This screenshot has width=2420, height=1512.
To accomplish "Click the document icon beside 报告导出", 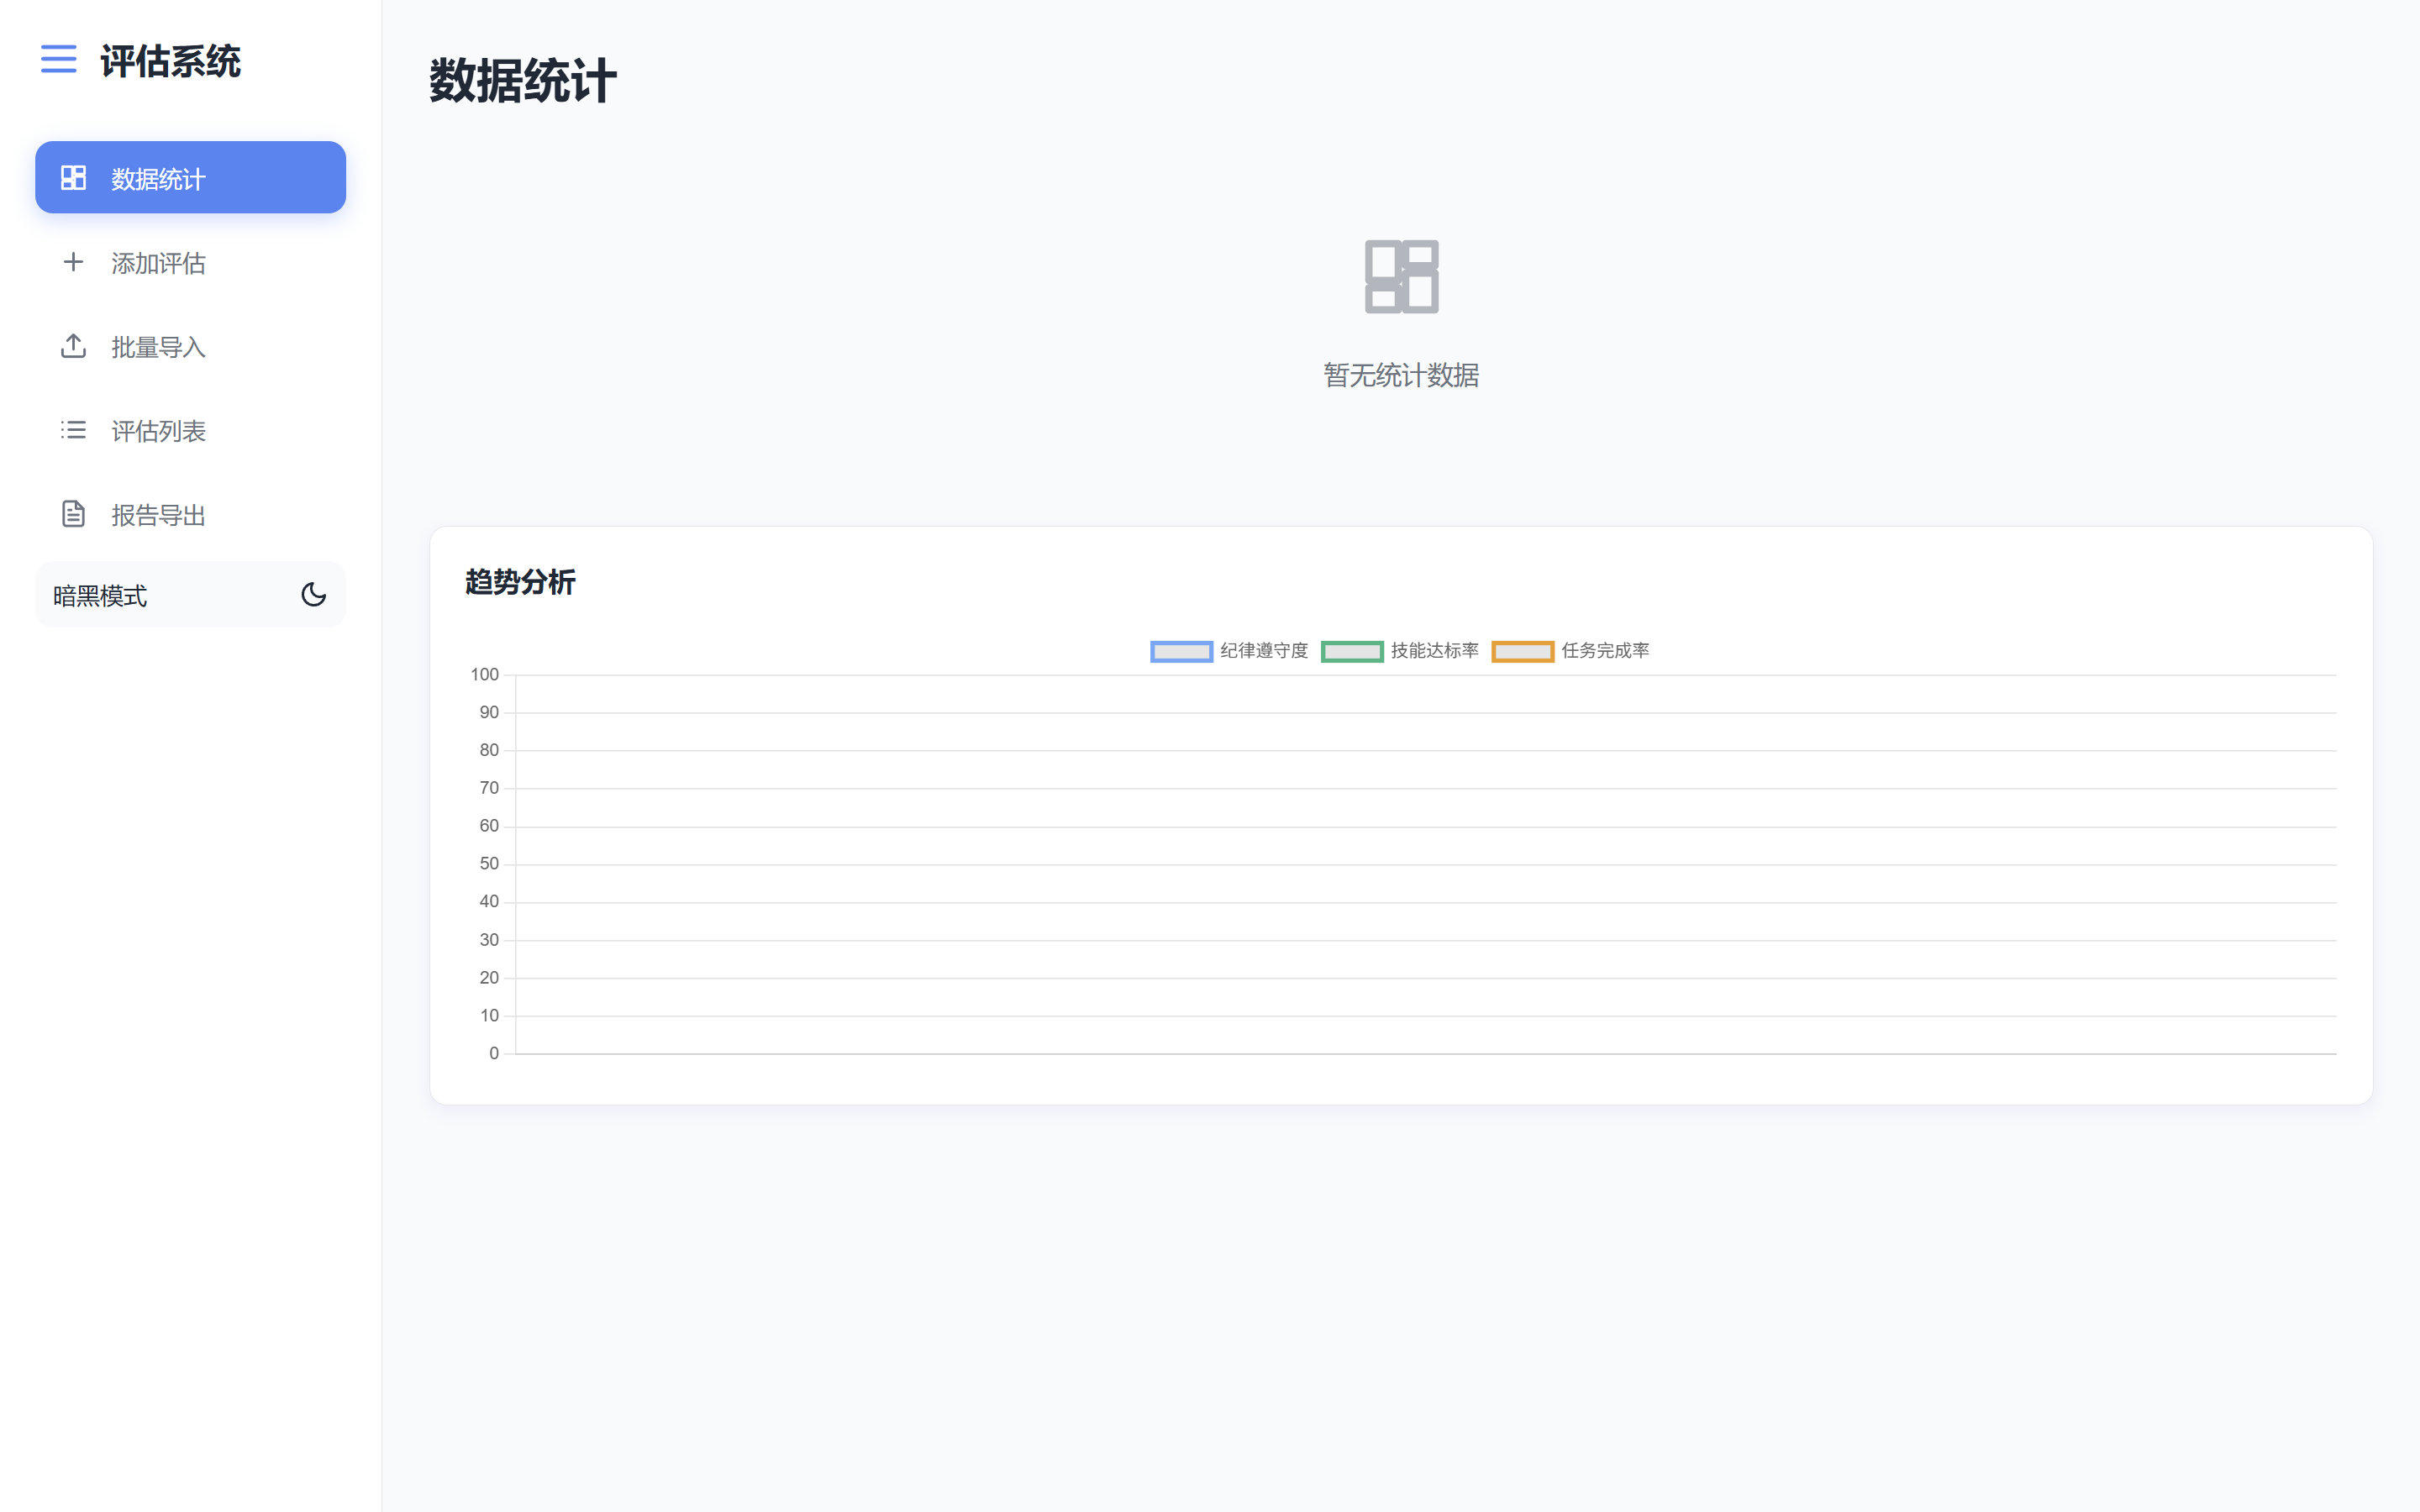I will click(x=74, y=514).
